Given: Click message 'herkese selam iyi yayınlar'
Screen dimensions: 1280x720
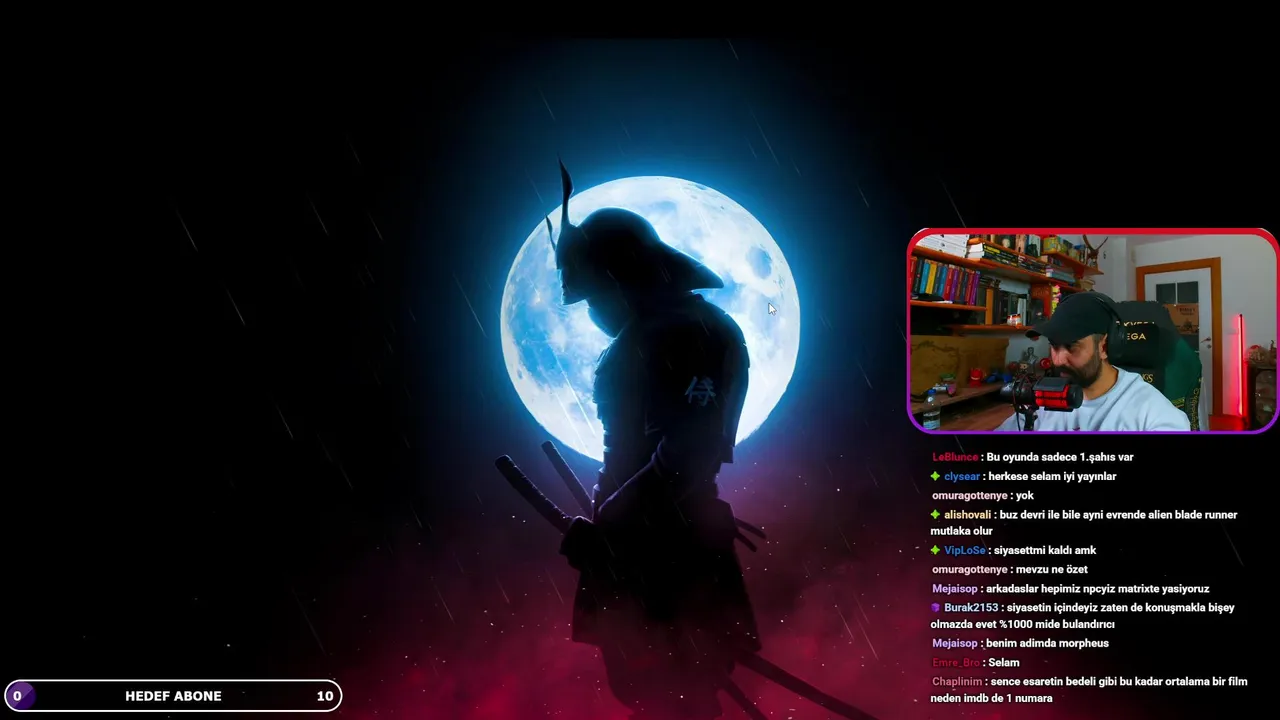Looking at the screenshot, I should [1052, 476].
